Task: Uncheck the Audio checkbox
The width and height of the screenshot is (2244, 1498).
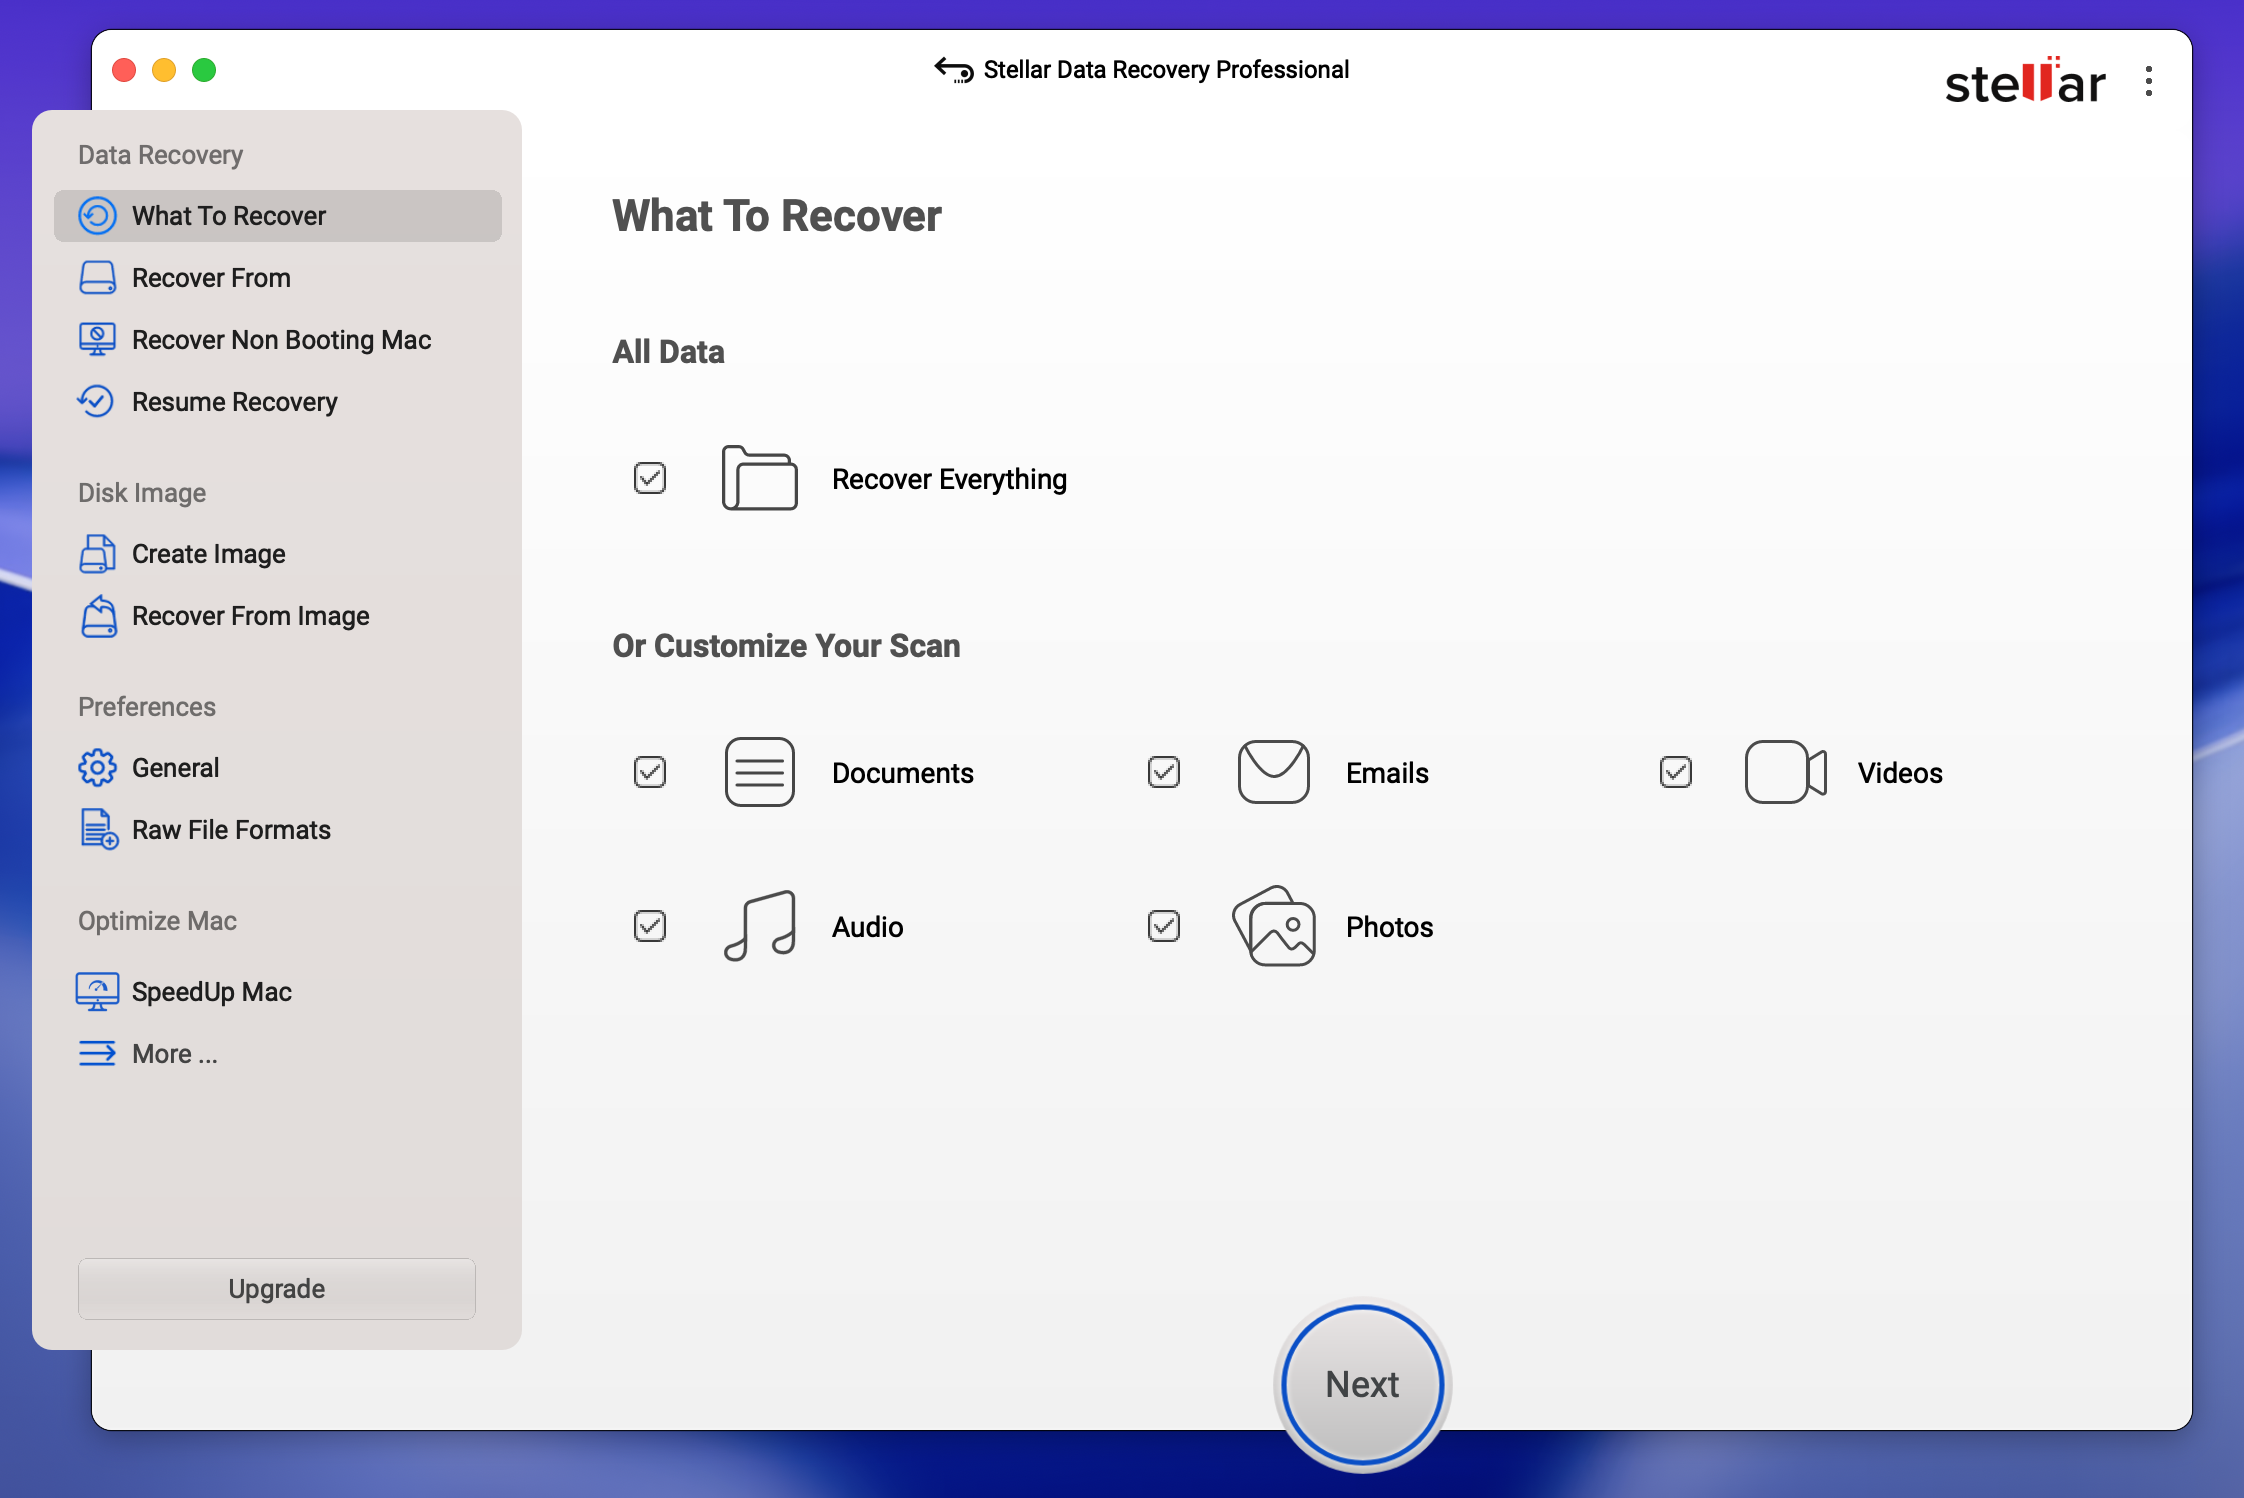Action: (x=650, y=926)
